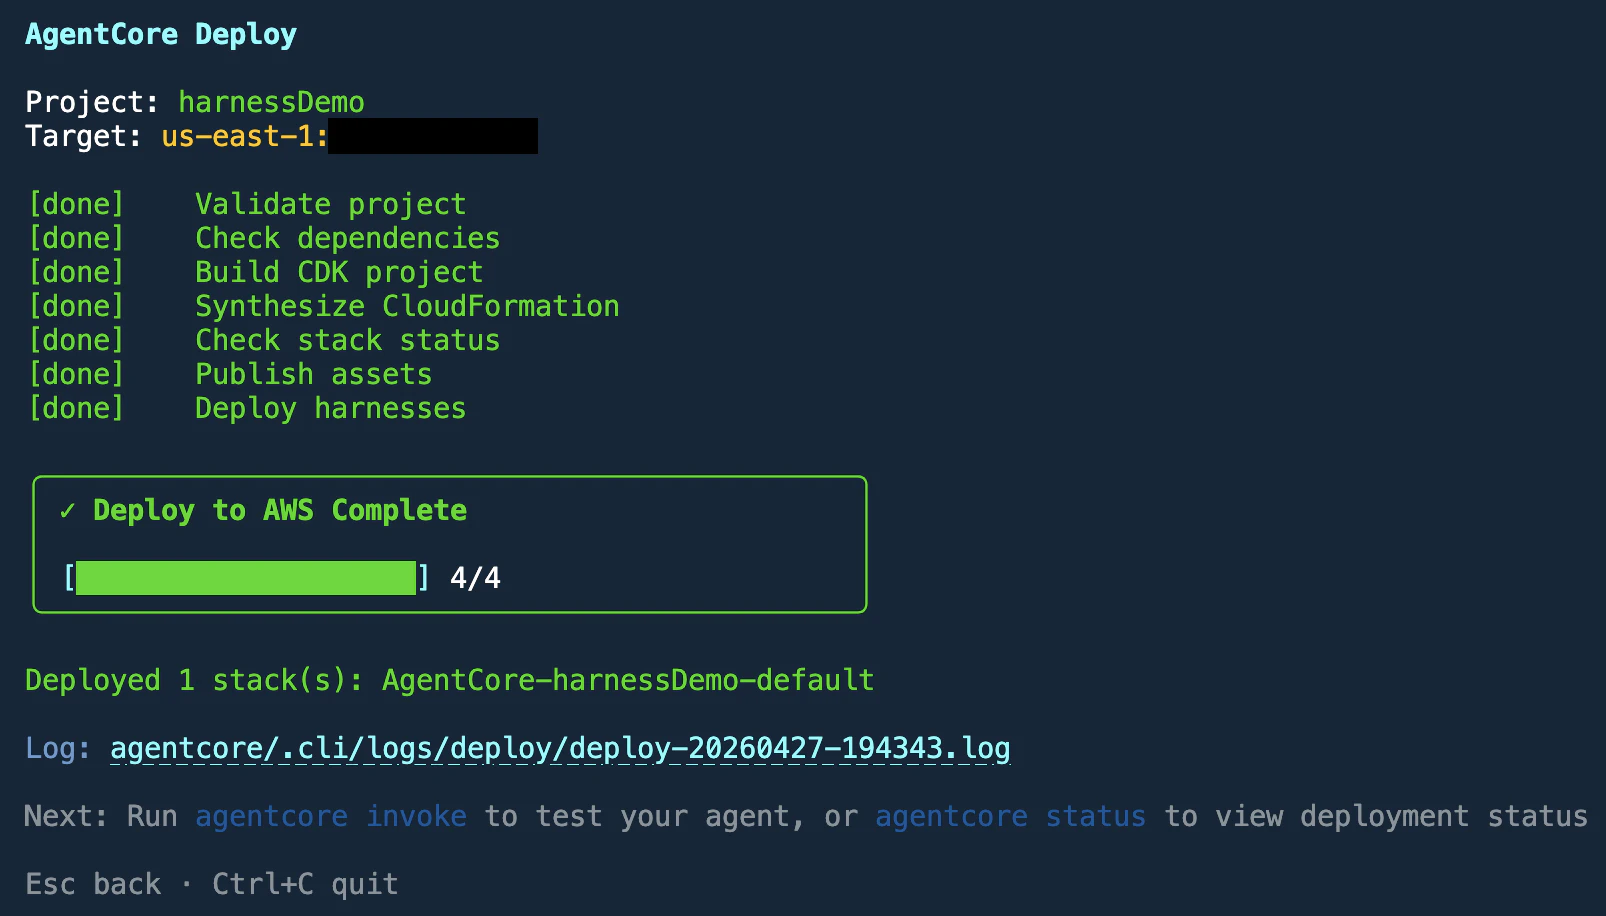This screenshot has height=916, width=1606.
Task: Click the [done] marker for Validate project
Action: [76, 204]
